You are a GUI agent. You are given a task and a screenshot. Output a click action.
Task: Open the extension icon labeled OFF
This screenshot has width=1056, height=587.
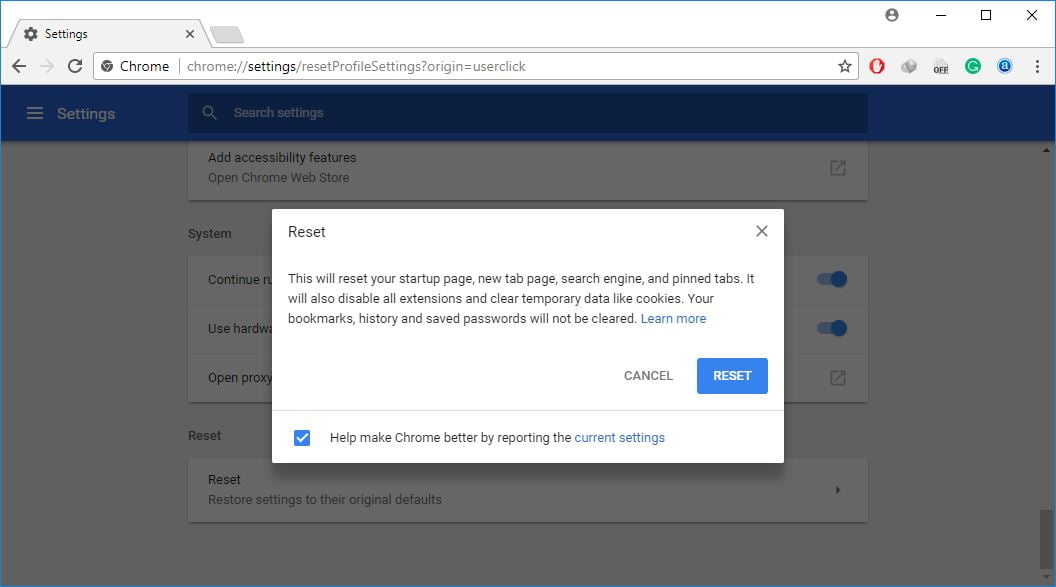pyautogui.click(x=941, y=67)
